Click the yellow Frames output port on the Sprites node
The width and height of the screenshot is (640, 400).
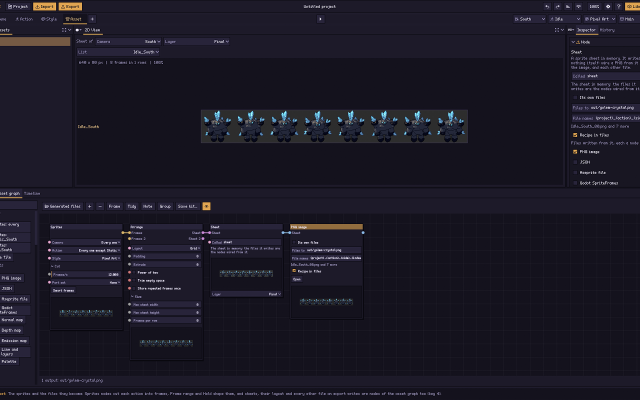[123, 233]
